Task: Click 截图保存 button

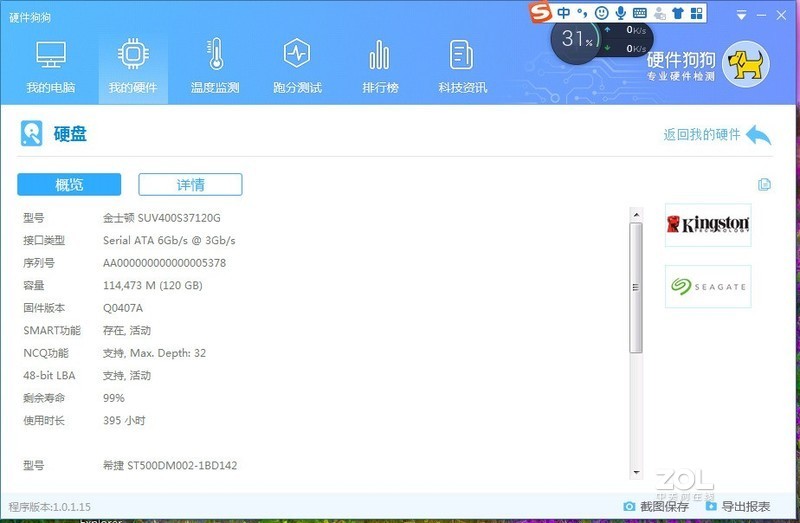Action: [x=656, y=506]
